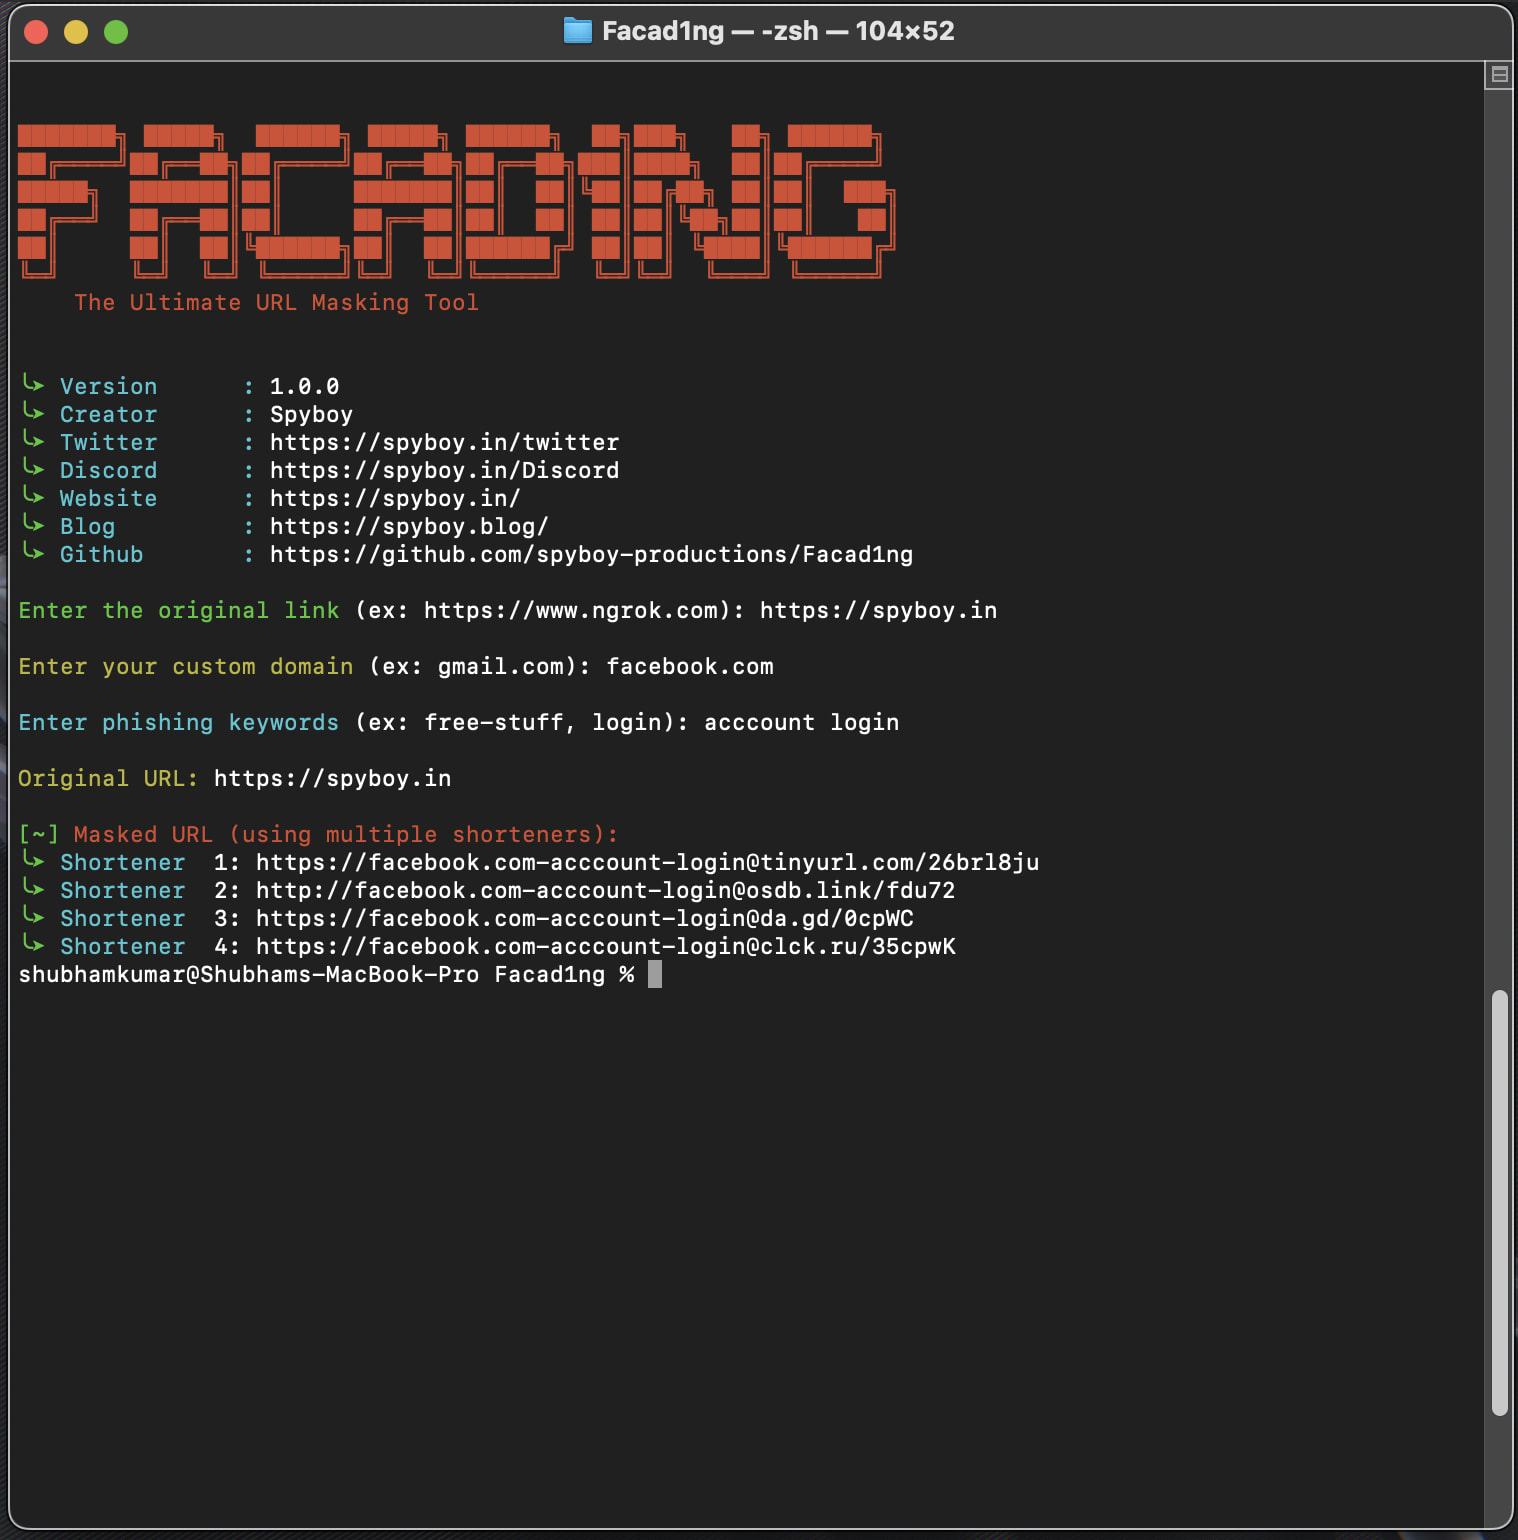Open the Shortener 3 da.gd masked link
1518x1540 pixels.
(x=584, y=918)
